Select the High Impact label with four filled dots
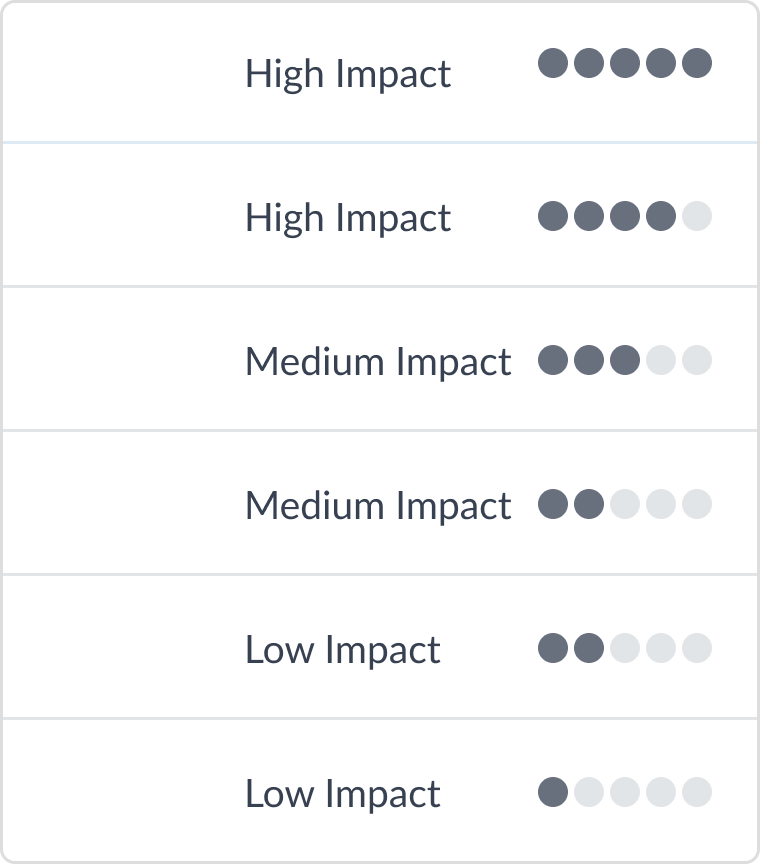 [x=348, y=217]
